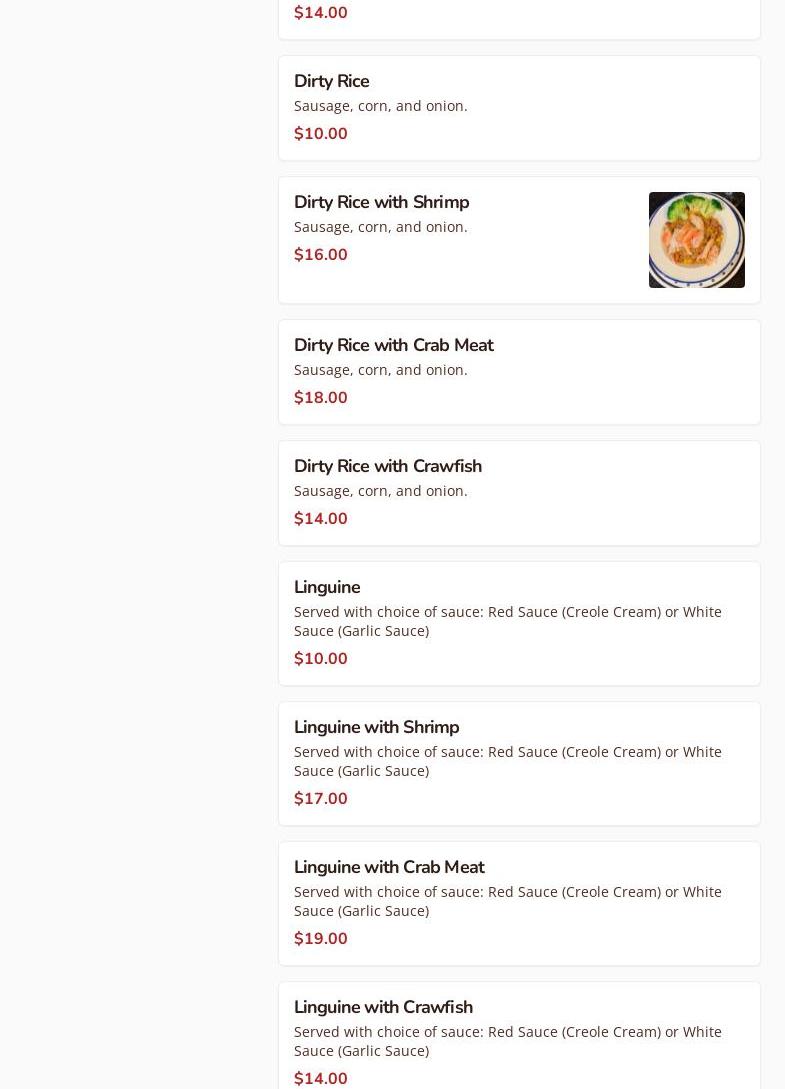Click Linguine with Crab Meat sauce description

tap(507, 901)
